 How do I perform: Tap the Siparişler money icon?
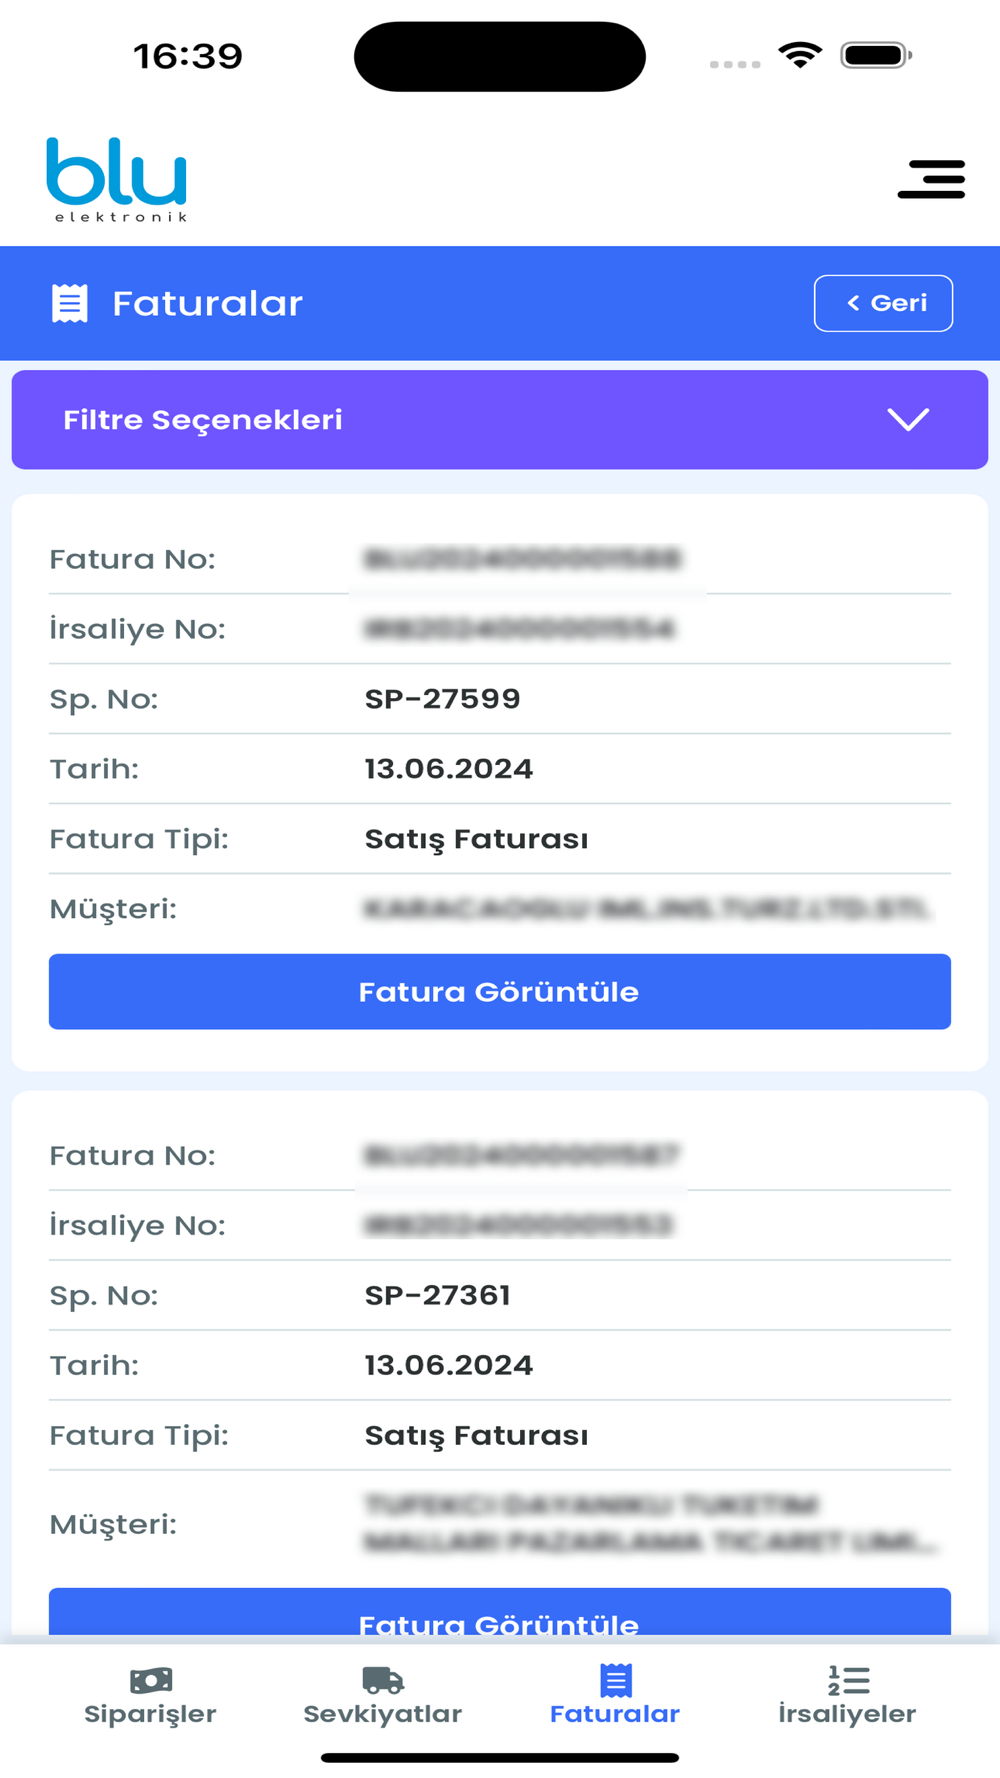point(151,1680)
